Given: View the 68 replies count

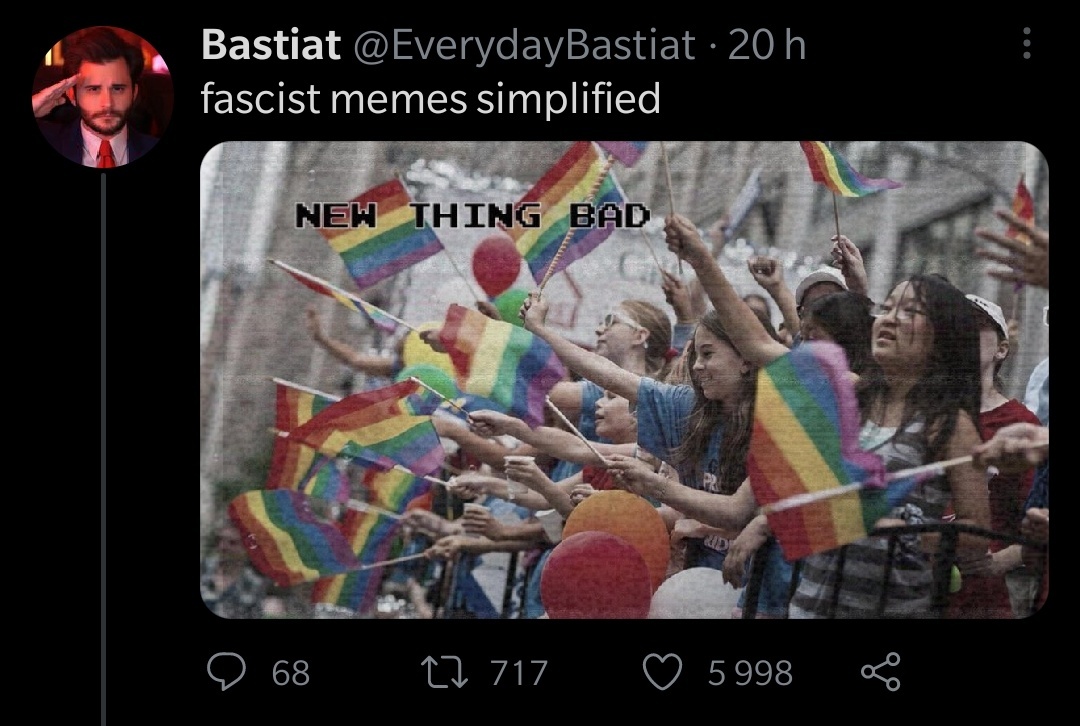Looking at the screenshot, I should pos(291,673).
